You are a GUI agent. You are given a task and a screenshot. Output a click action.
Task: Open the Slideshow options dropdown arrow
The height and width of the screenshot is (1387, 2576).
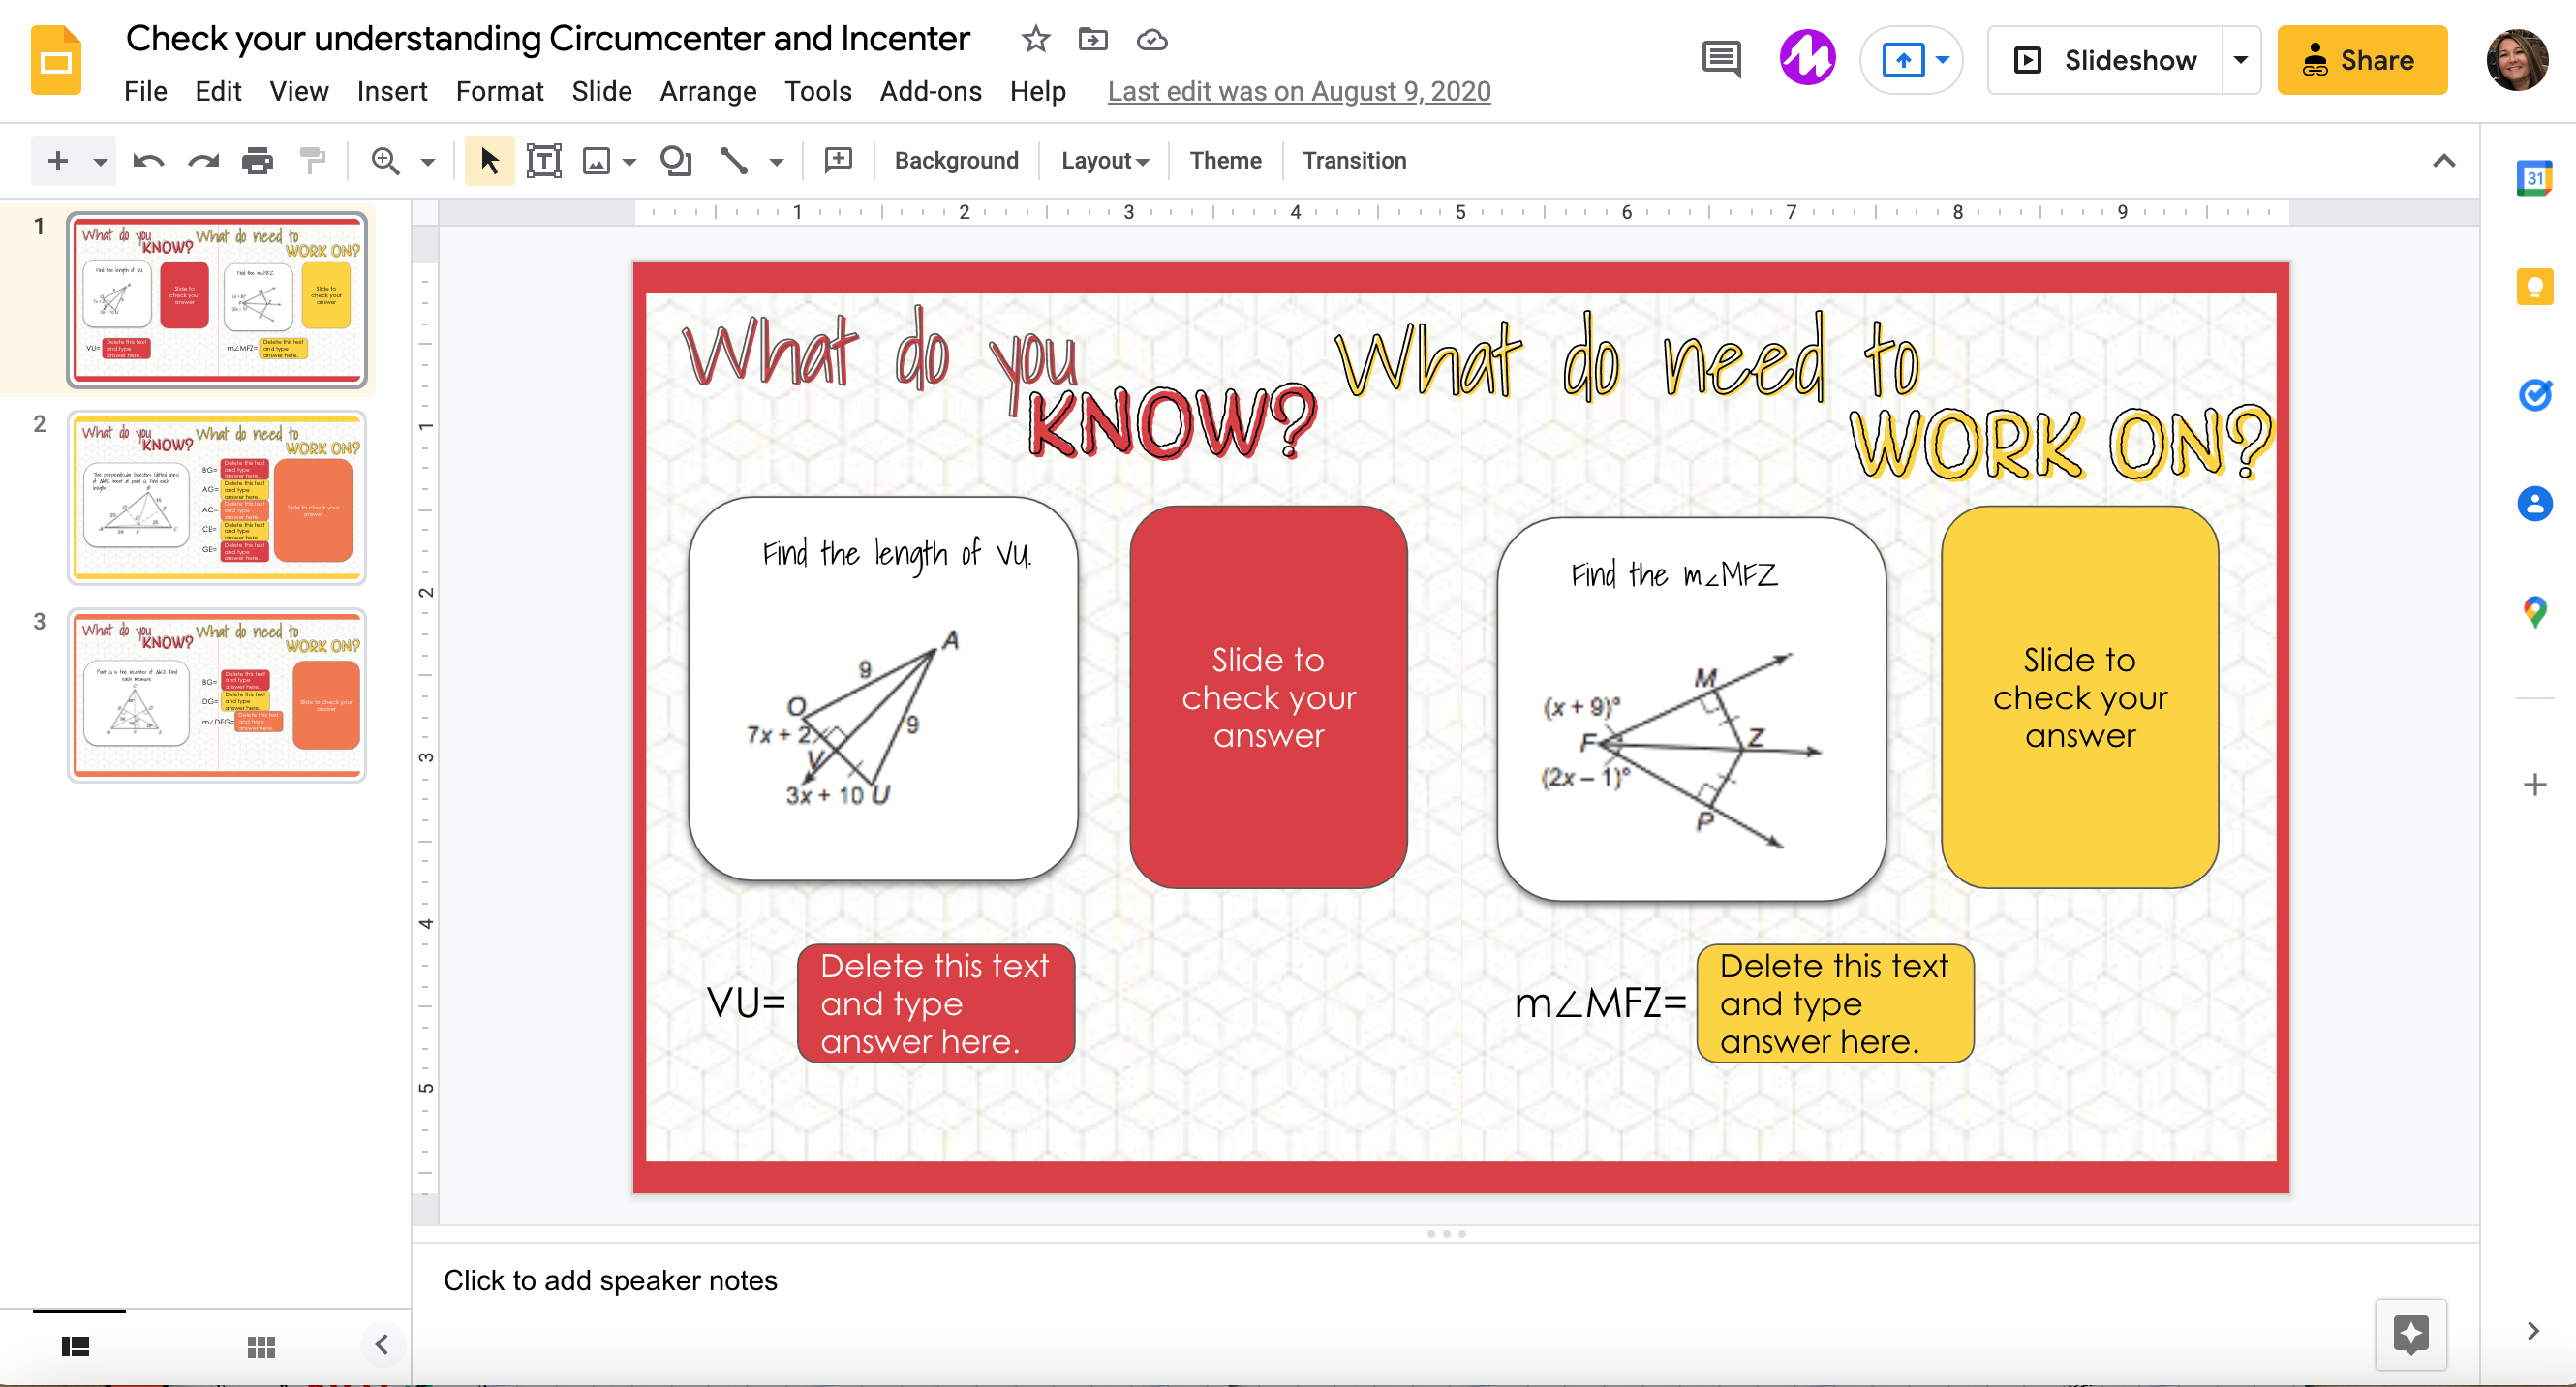click(2240, 60)
